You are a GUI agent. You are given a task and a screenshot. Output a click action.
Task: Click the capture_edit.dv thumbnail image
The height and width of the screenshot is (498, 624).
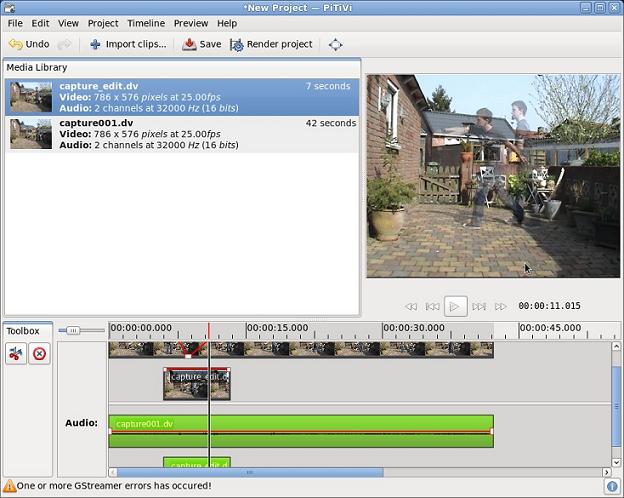(31, 97)
